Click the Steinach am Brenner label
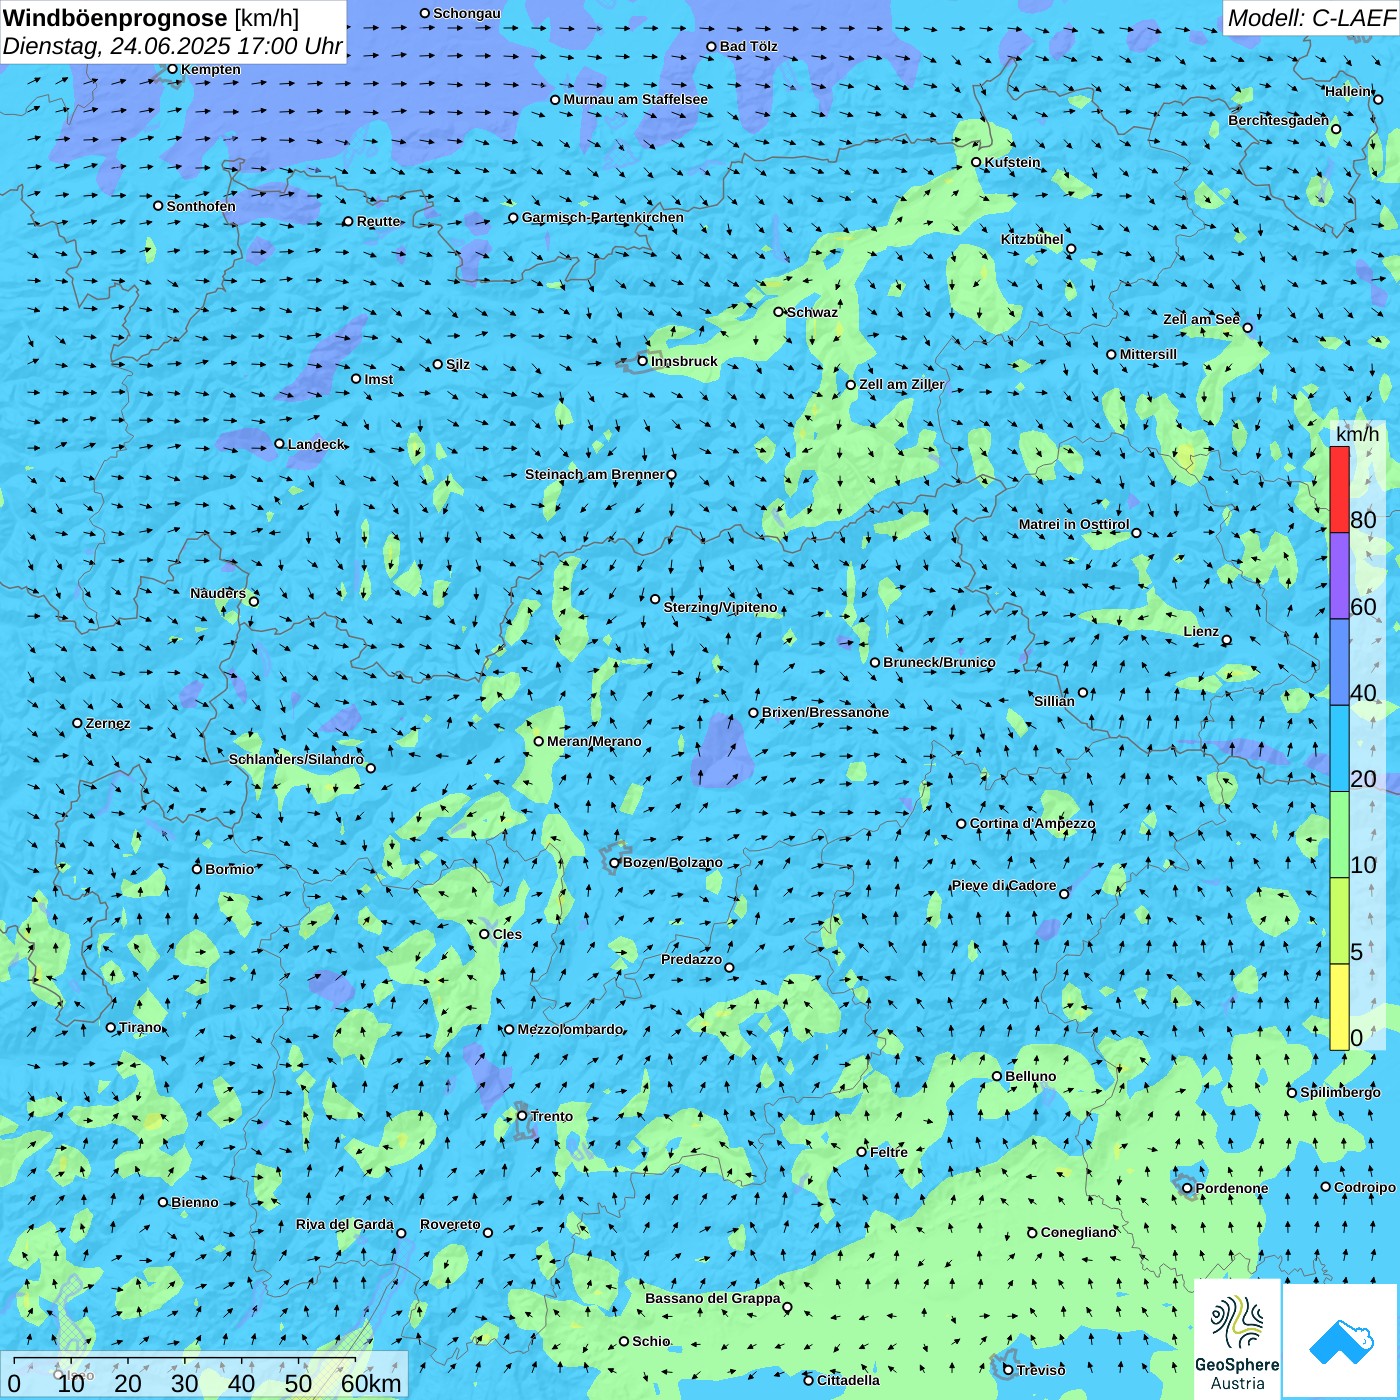The width and height of the screenshot is (1400, 1400). (594, 474)
